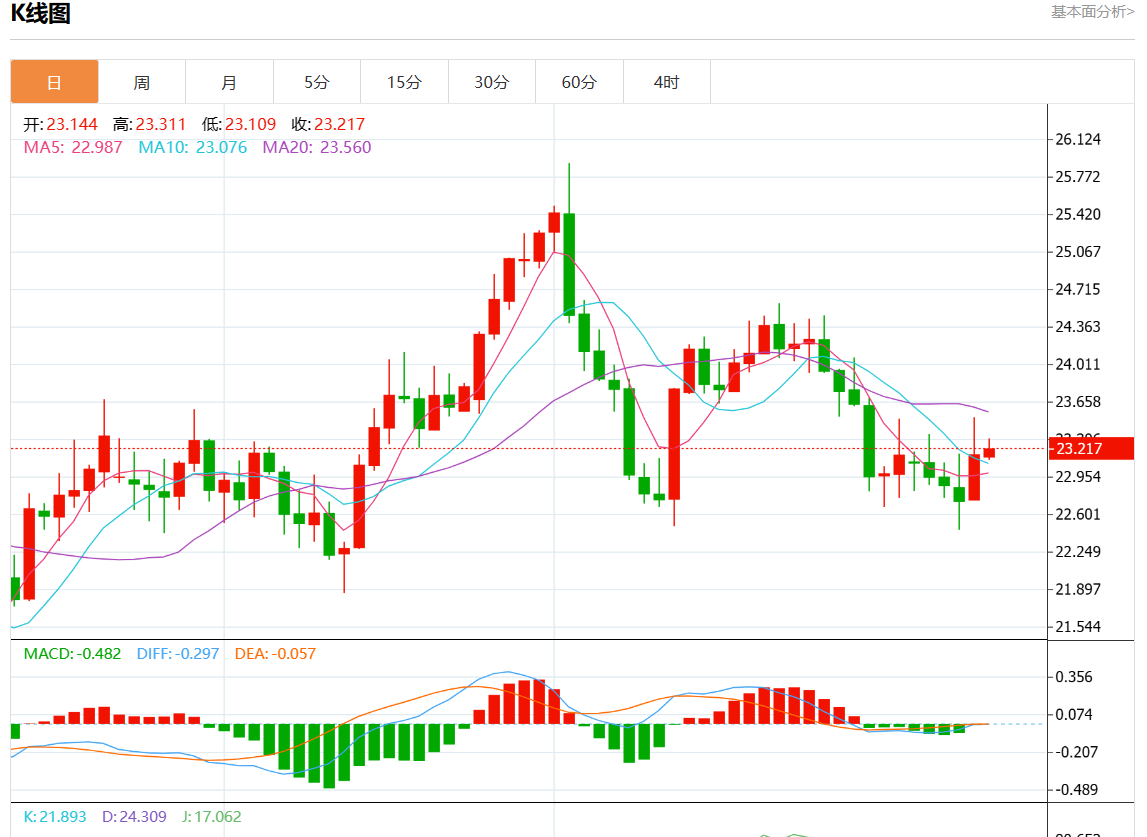Click the K线图 chart title
The image size is (1147, 837).
coord(41,13)
